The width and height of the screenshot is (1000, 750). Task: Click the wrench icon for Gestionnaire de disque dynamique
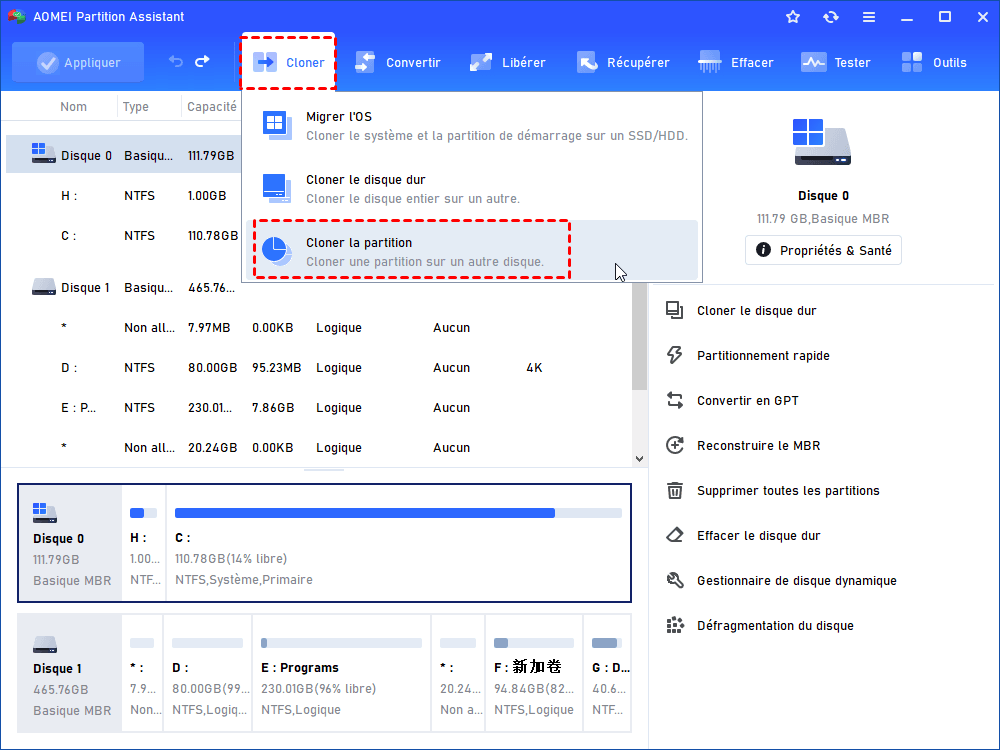pyautogui.click(x=675, y=580)
